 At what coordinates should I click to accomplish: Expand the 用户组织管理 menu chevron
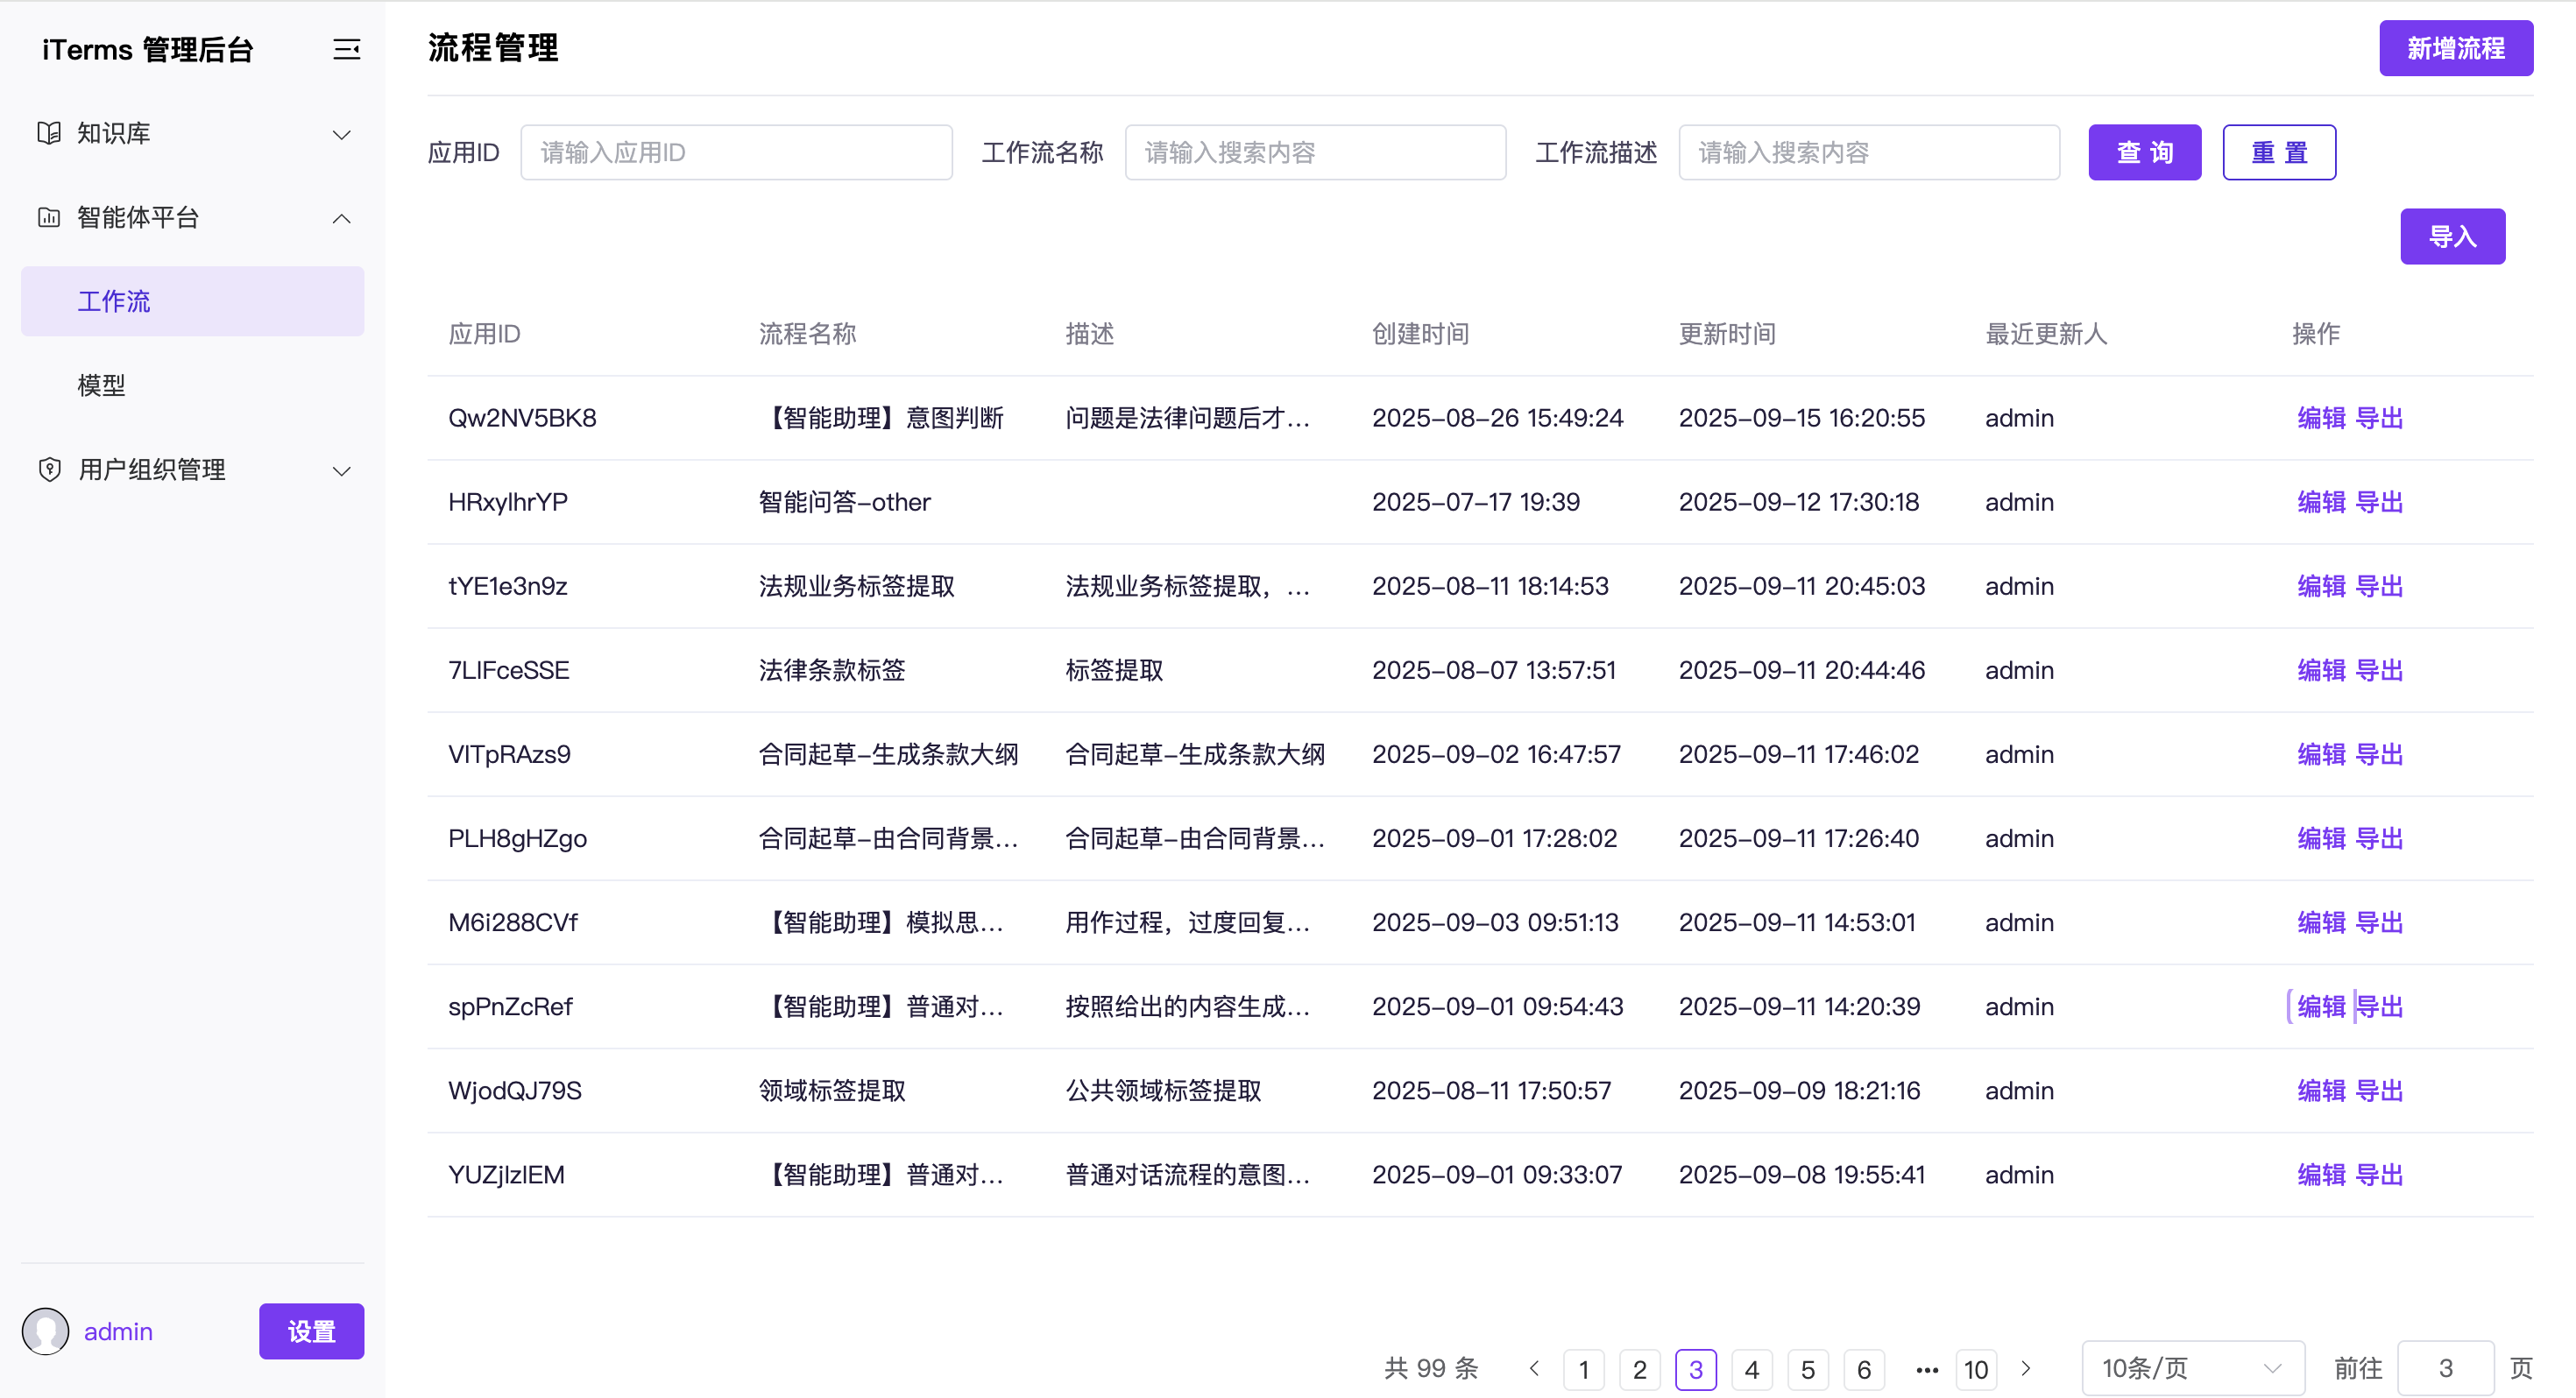(341, 470)
